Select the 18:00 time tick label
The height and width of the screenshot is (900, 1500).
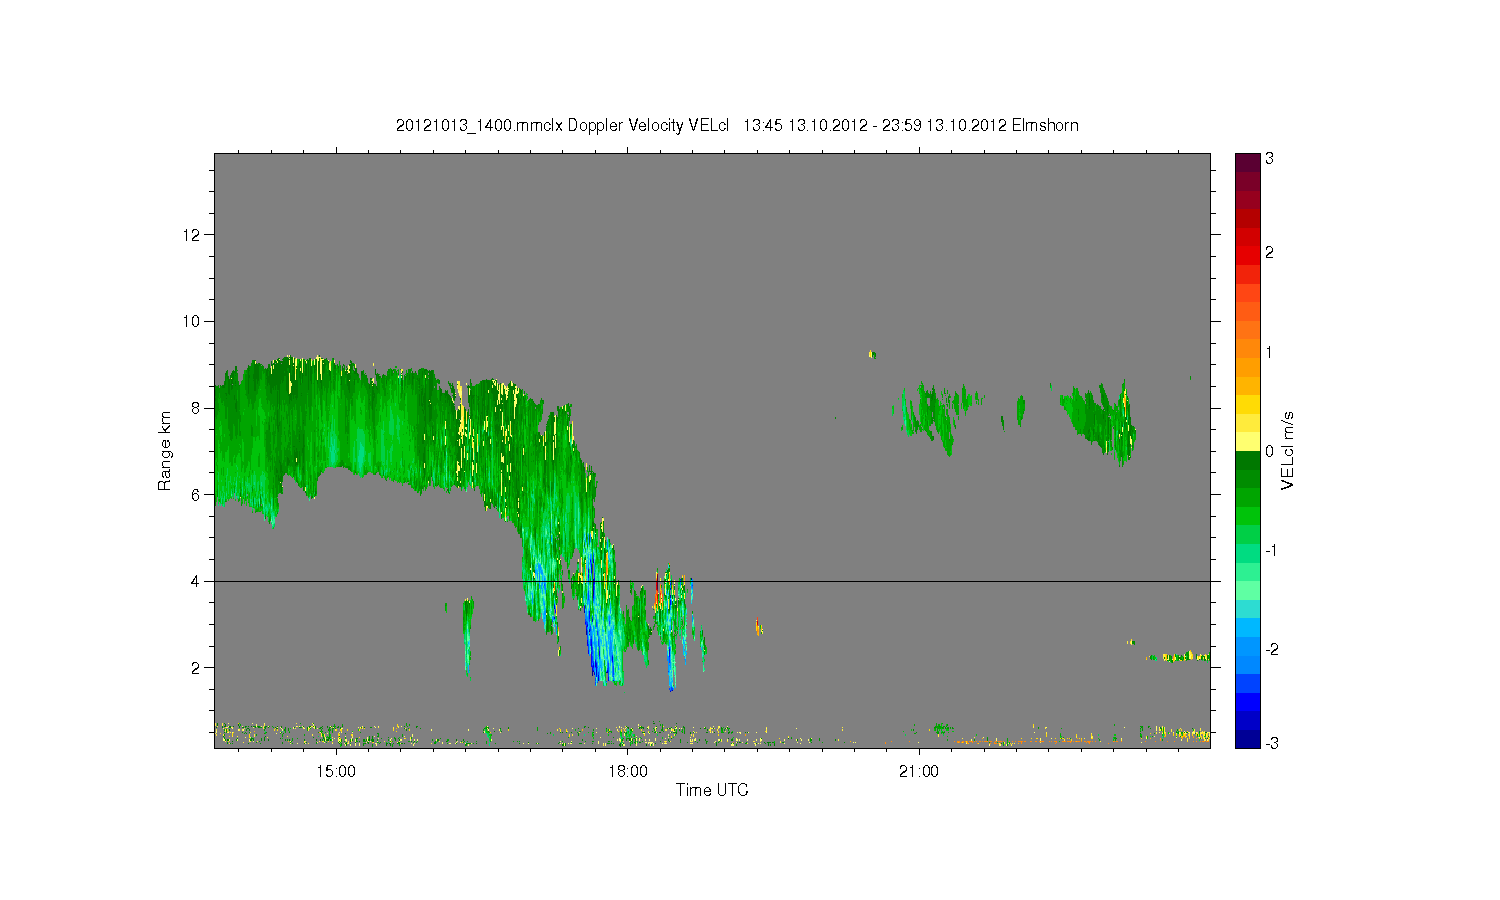(627, 771)
